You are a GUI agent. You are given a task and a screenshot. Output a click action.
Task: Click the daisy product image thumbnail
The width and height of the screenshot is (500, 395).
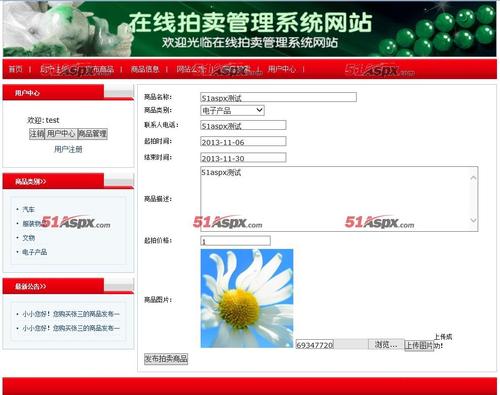[247, 298]
